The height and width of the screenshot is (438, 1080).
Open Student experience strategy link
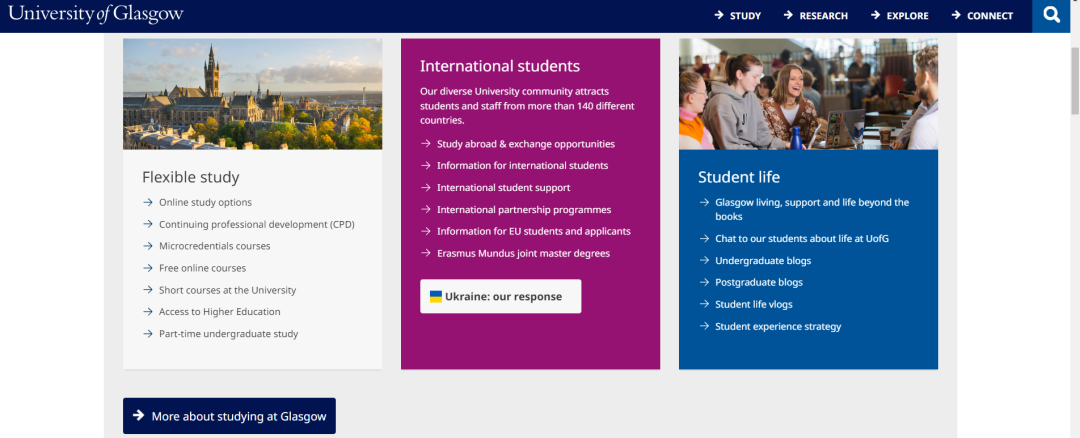click(778, 326)
